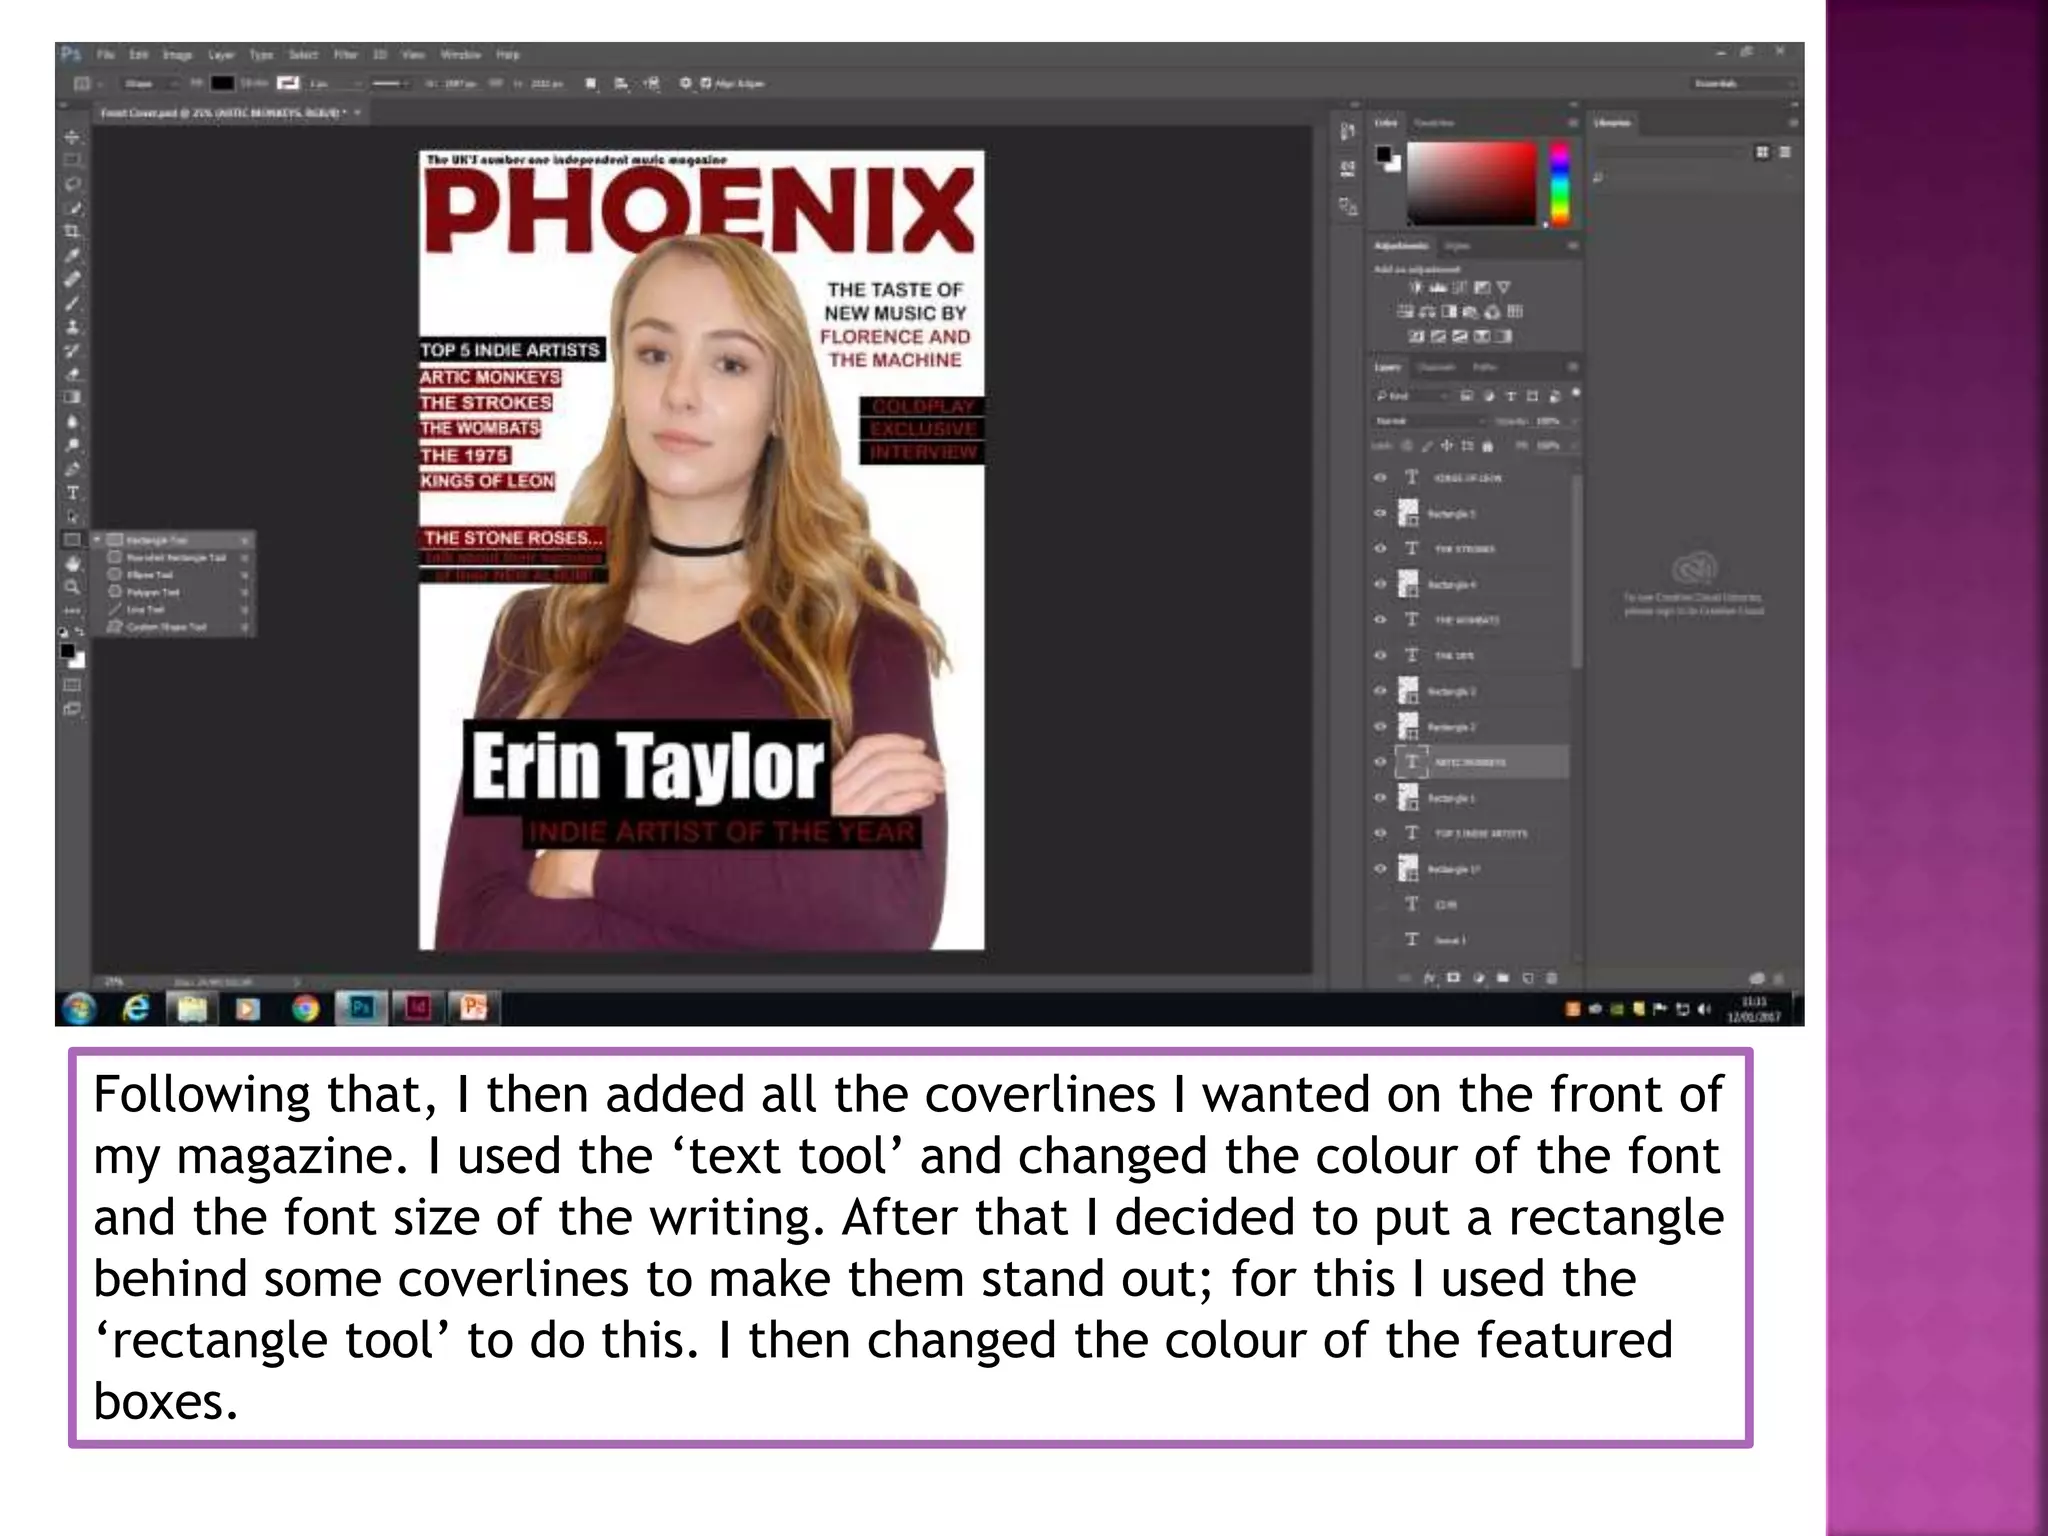Open the Window menu
This screenshot has height=1536, width=2048.
461,55
